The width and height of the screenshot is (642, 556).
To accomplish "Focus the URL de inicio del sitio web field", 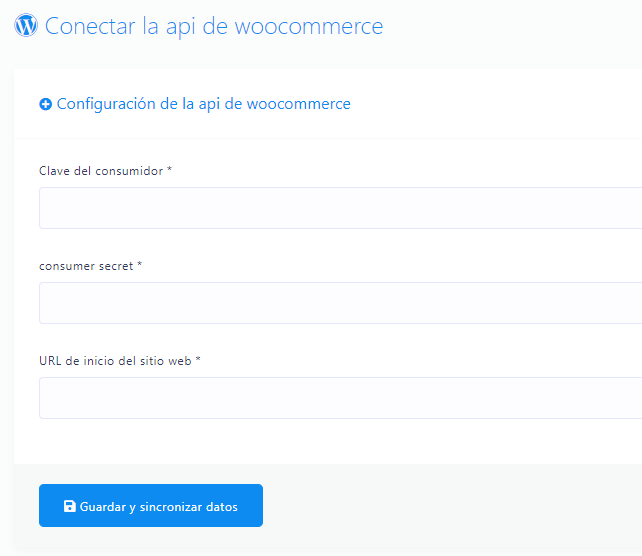I will pos(340,398).
